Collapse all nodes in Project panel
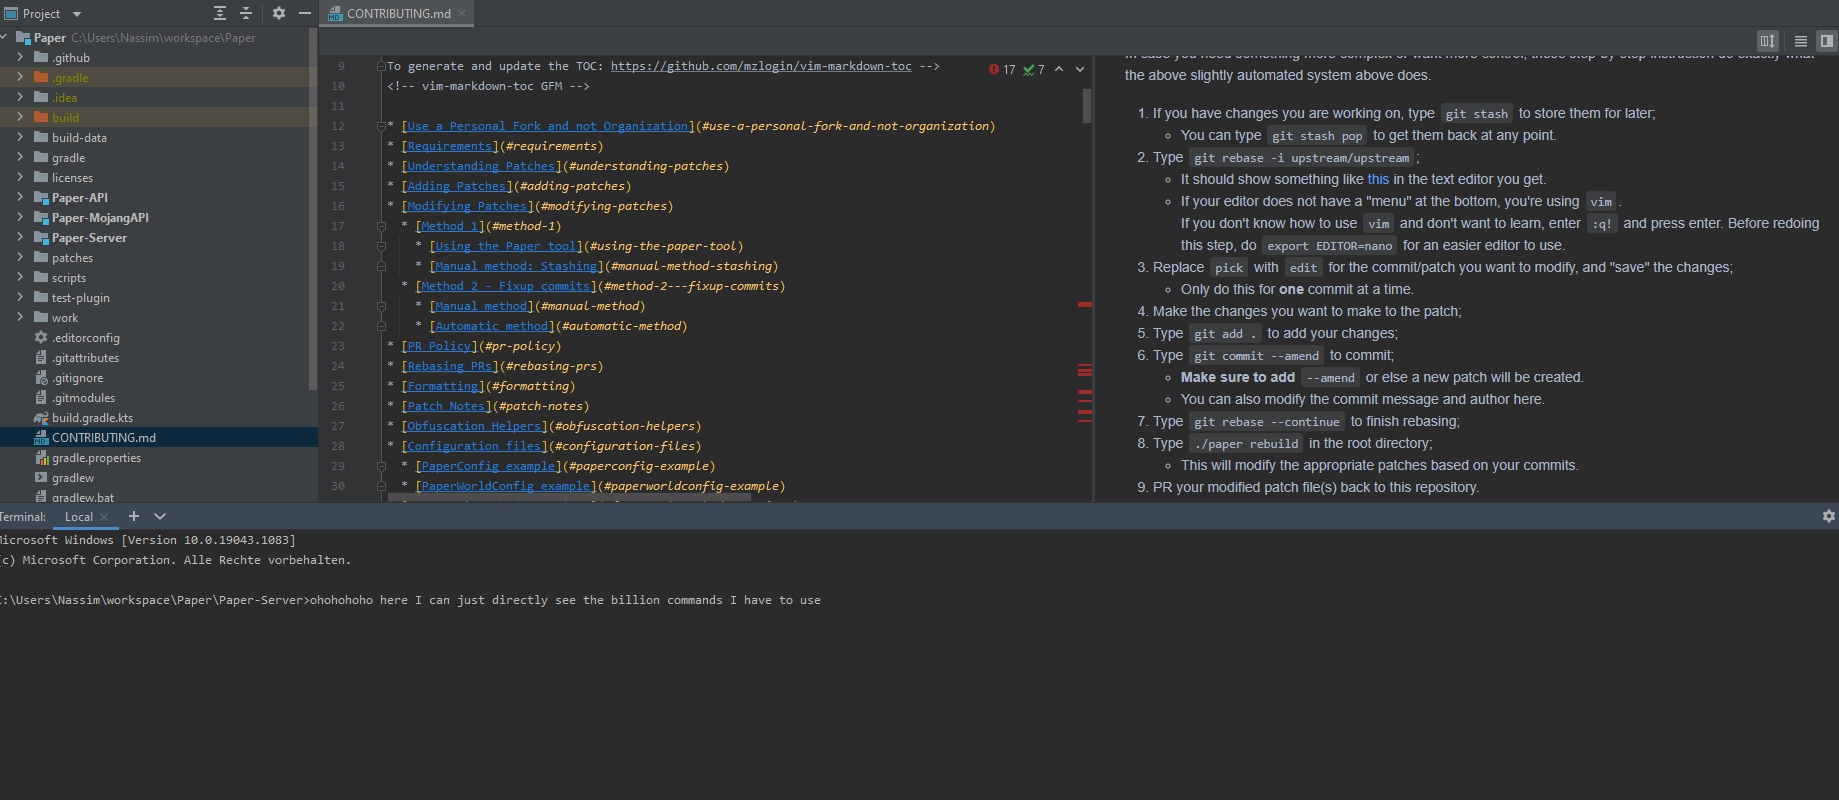Viewport: 1839px width, 800px height. (246, 13)
